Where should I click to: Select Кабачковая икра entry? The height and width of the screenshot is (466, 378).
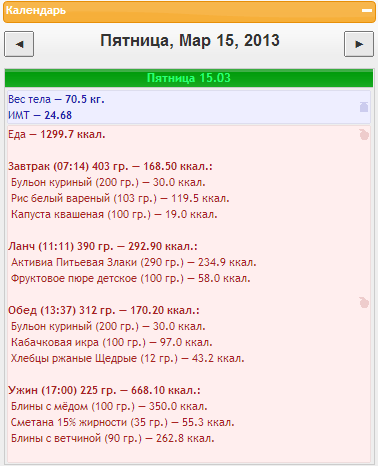(112, 342)
